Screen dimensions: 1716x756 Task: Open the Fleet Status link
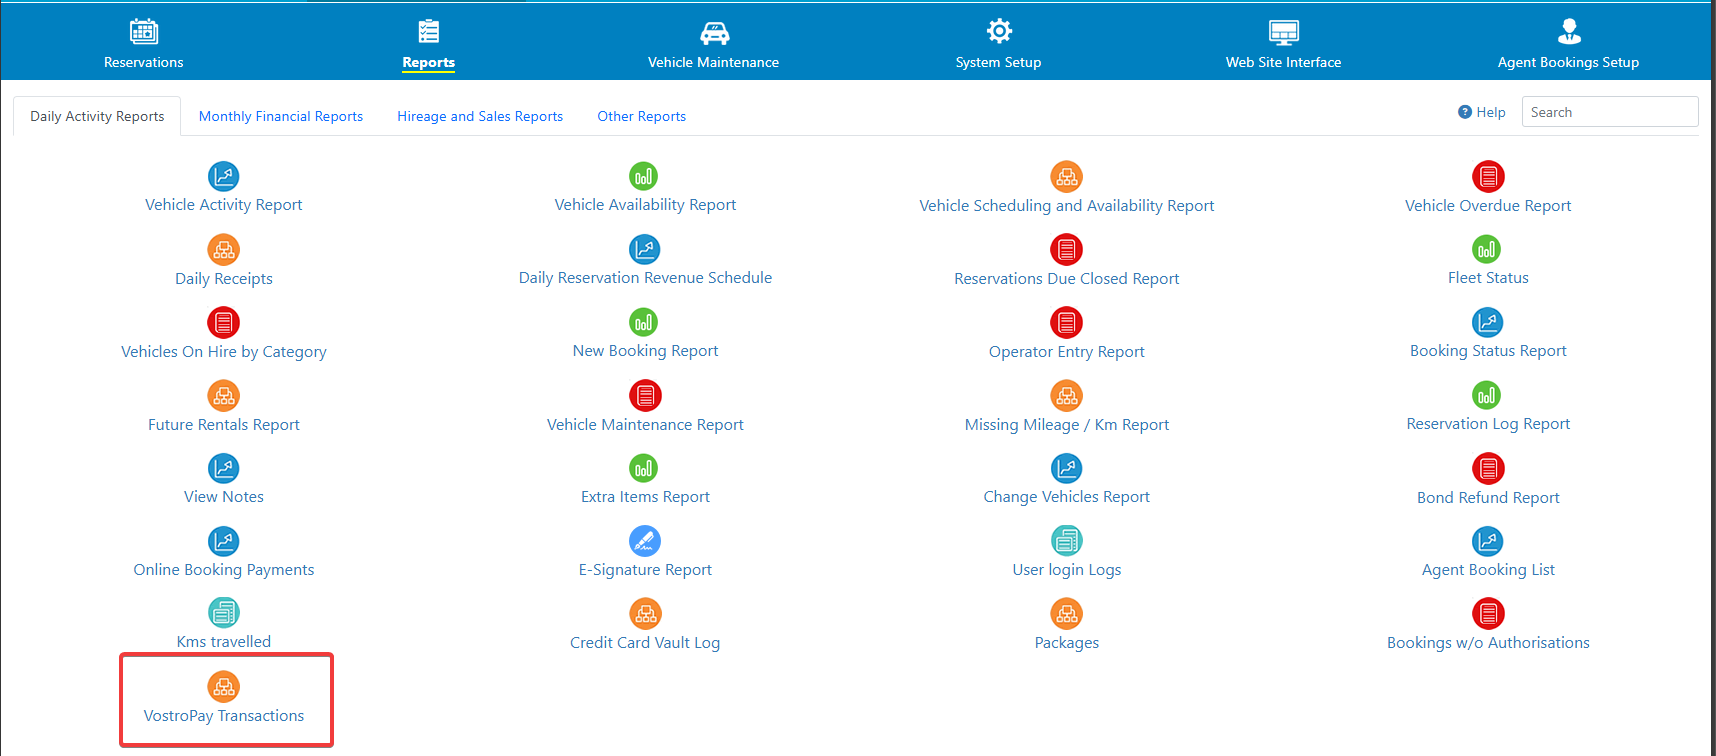(x=1488, y=278)
